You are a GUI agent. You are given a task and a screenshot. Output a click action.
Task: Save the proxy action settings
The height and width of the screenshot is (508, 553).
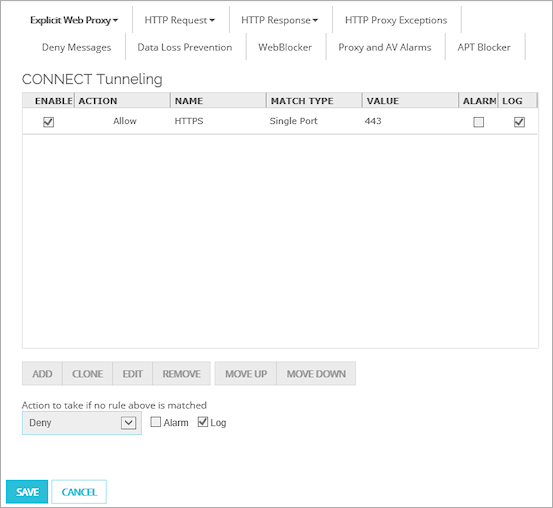(x=27, y=492)
